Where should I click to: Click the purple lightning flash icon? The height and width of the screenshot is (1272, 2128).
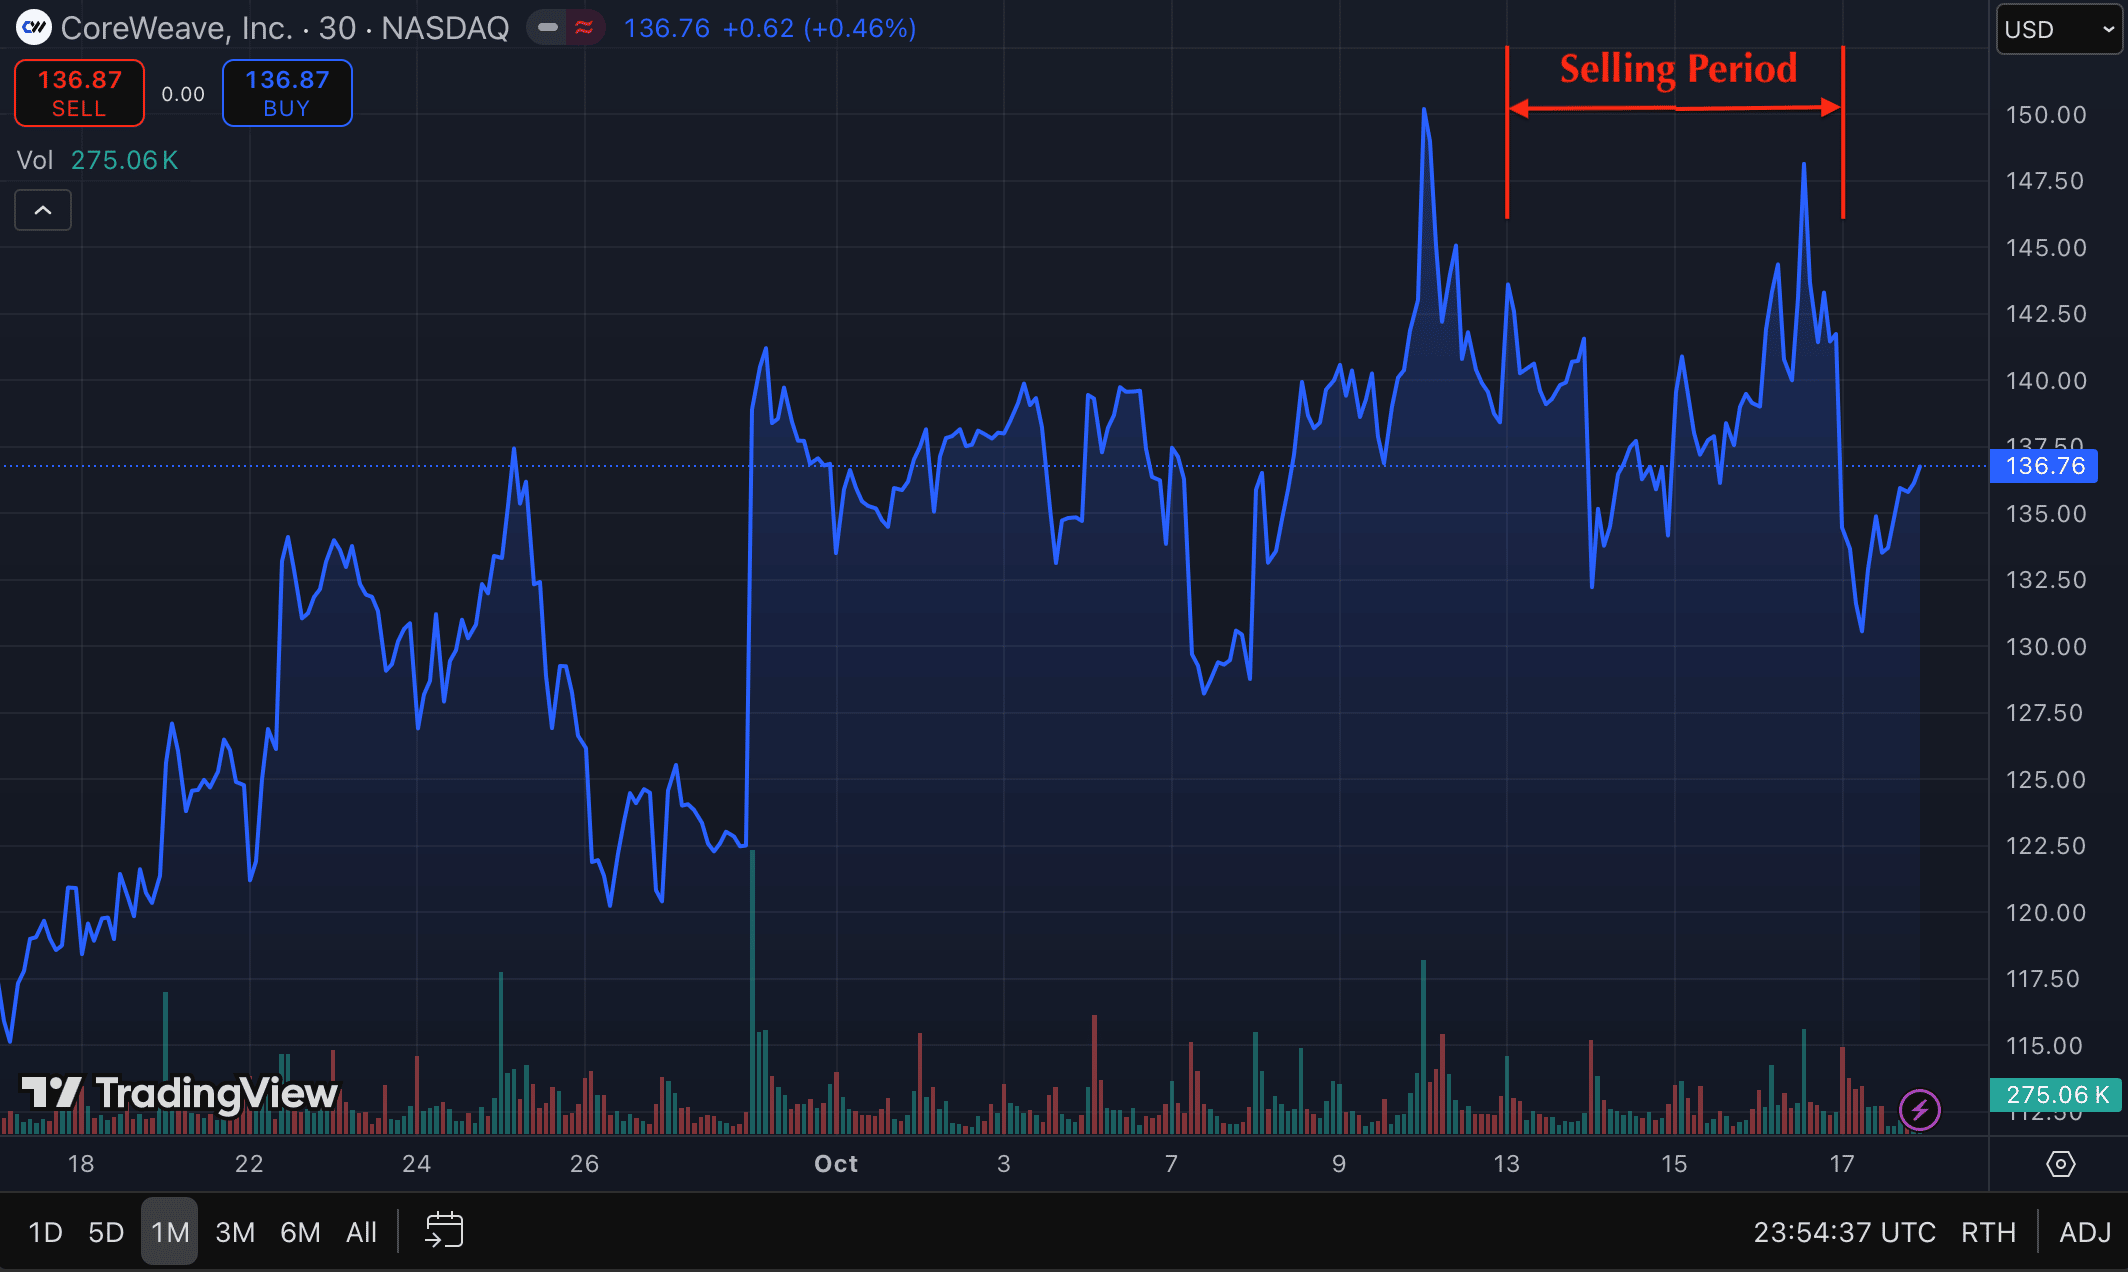click(1919, 1109)
